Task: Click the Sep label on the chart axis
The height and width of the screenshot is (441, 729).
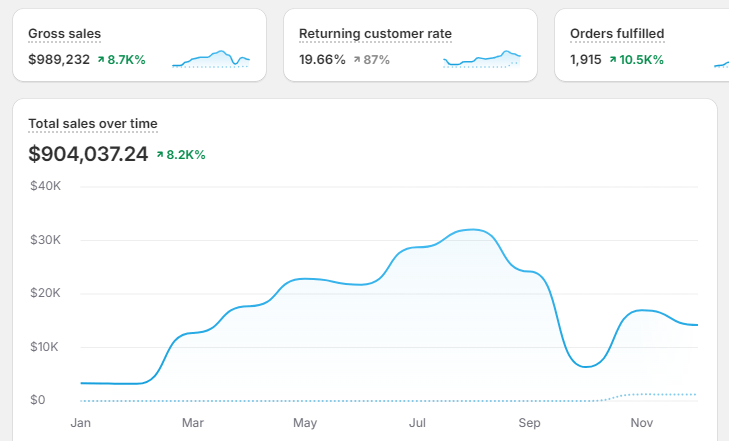Action: [x=529, y=423]
